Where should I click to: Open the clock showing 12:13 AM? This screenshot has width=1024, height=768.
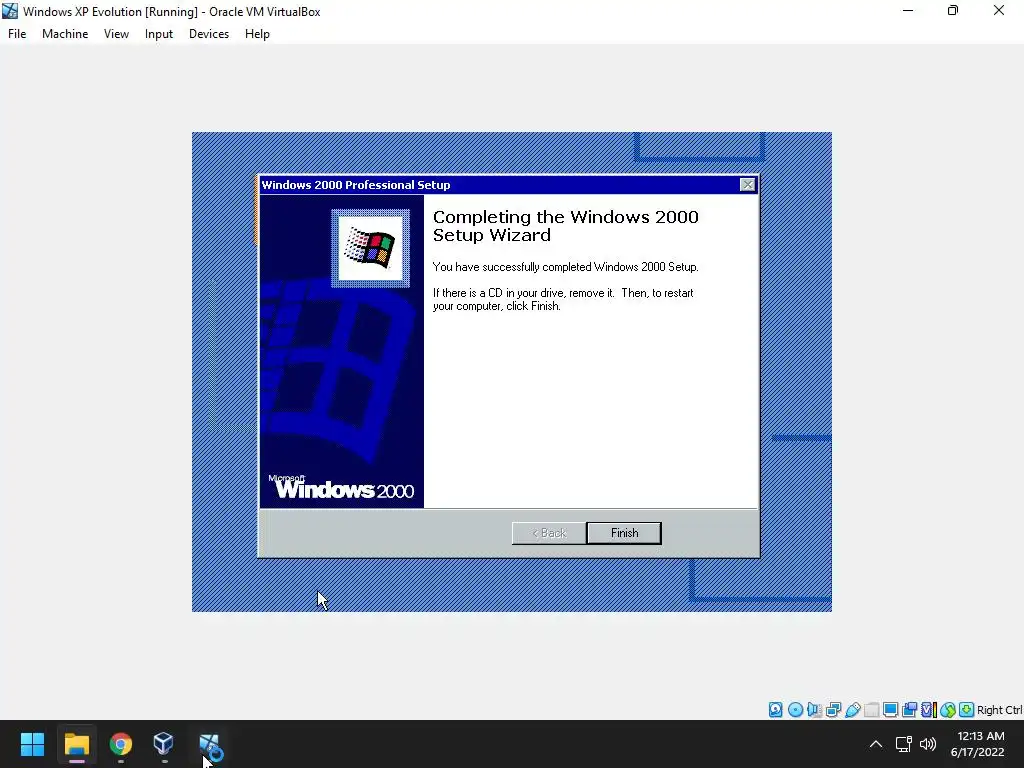pos(978,744)
